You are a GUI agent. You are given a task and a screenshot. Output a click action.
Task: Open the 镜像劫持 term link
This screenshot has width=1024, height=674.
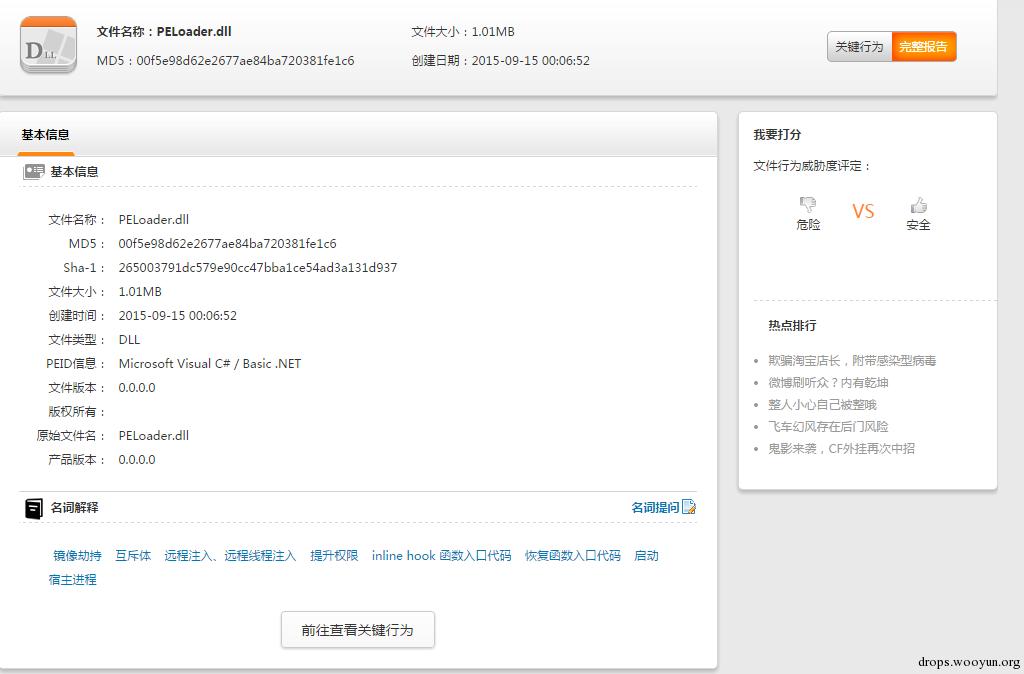(x=77, y=556)
